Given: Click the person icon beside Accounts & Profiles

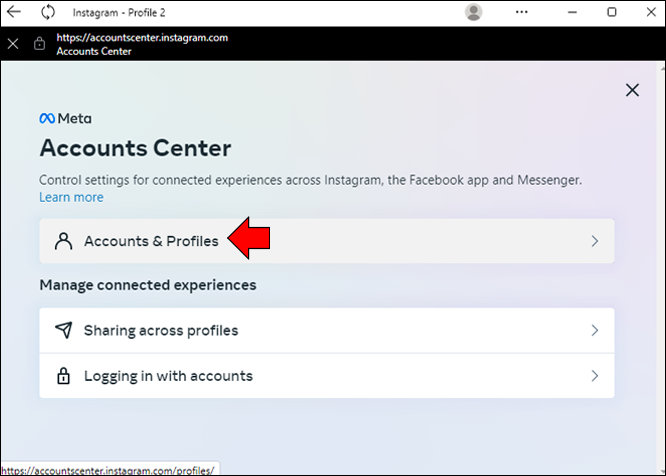Looking at the screenshot, I should [63, 241].
